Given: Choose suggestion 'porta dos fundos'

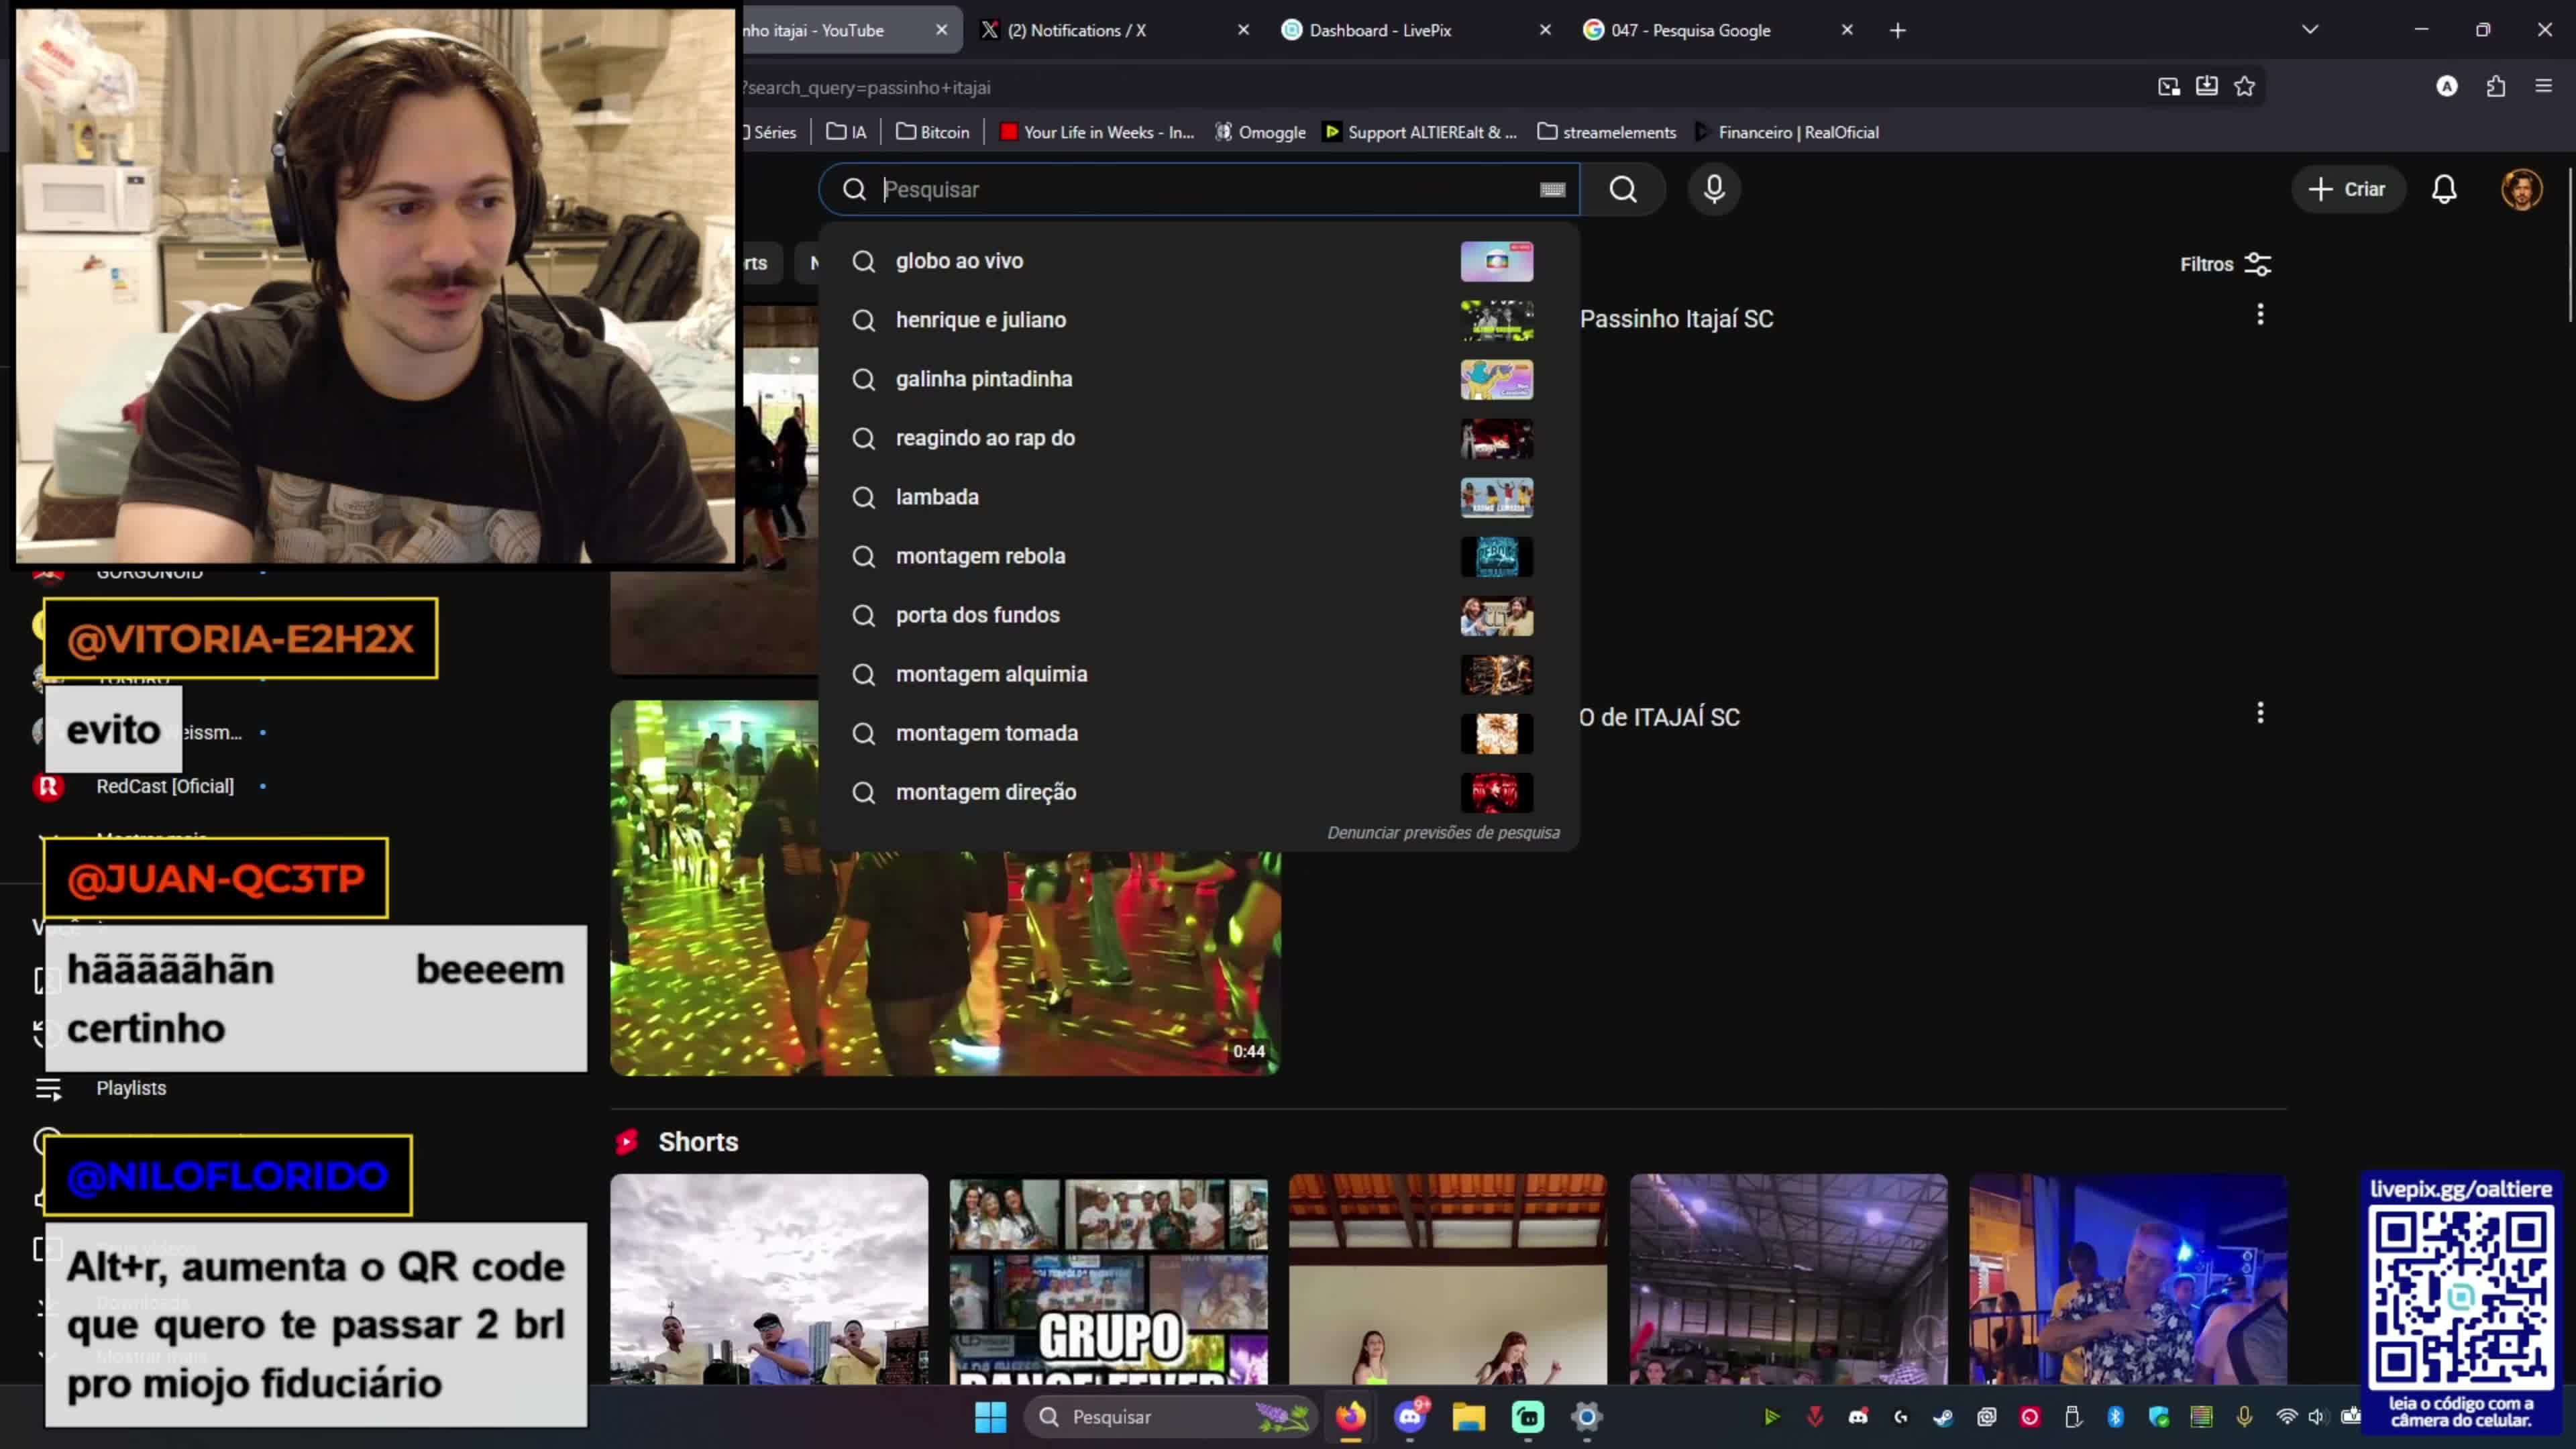Looking at the screenshot, I should 1198,615.
